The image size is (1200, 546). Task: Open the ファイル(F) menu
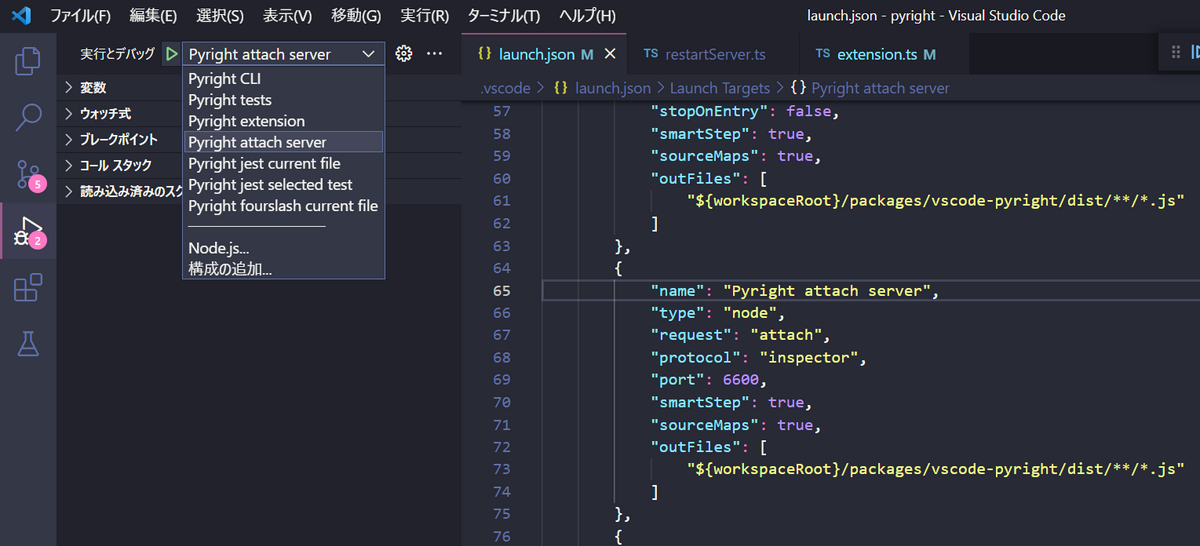point(80,16)
